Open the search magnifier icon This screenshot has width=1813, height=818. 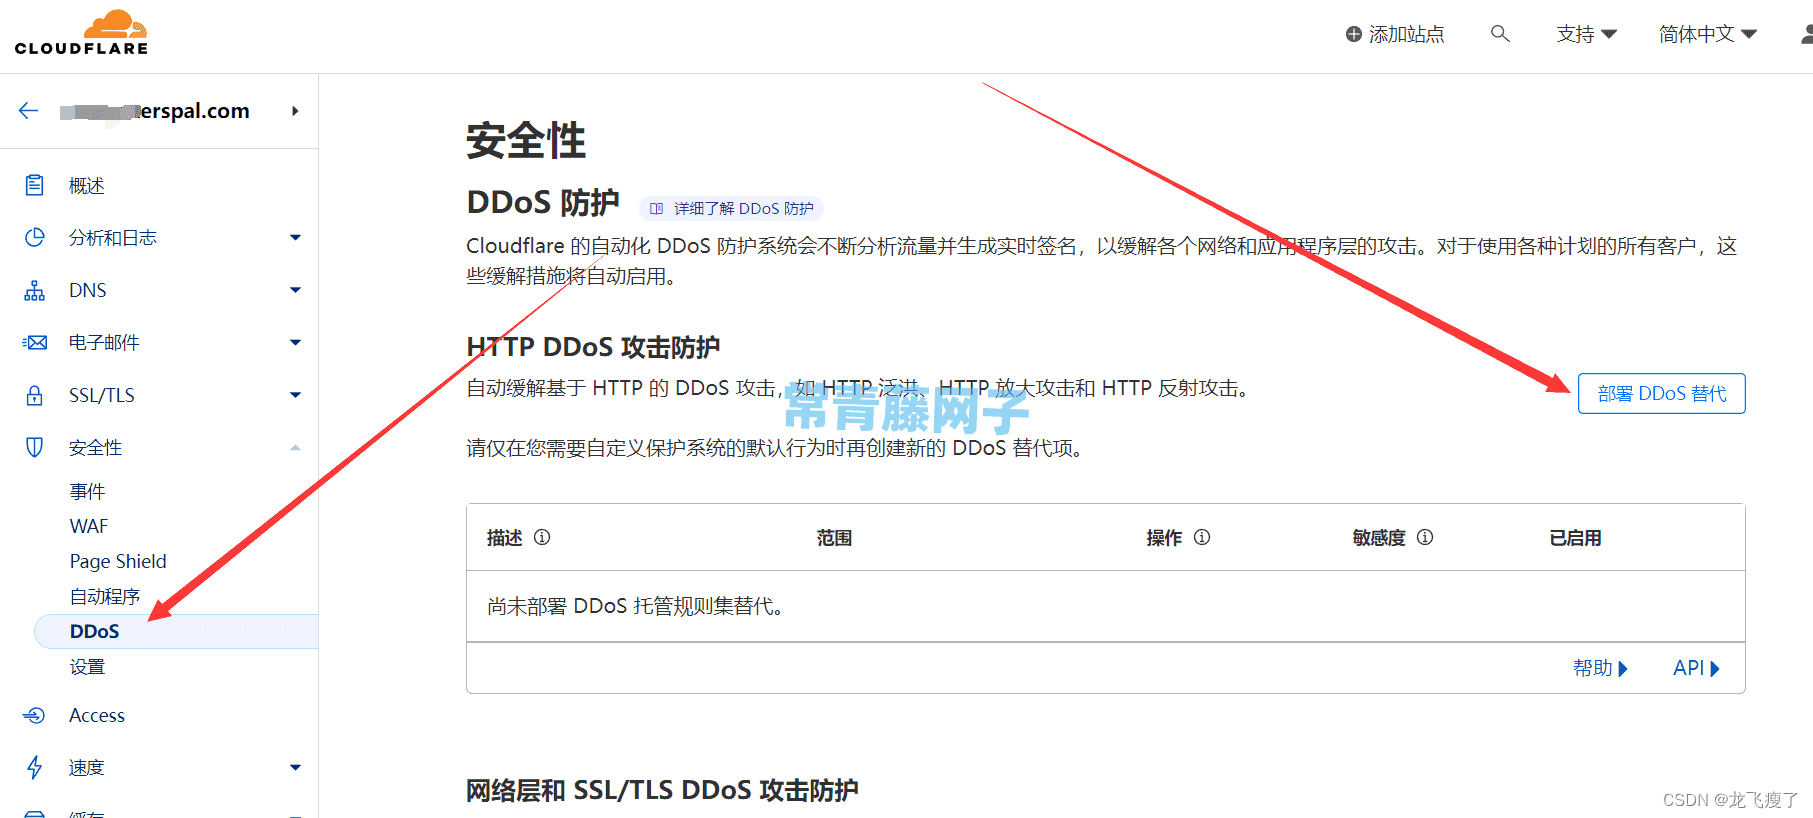point(1500,34)
